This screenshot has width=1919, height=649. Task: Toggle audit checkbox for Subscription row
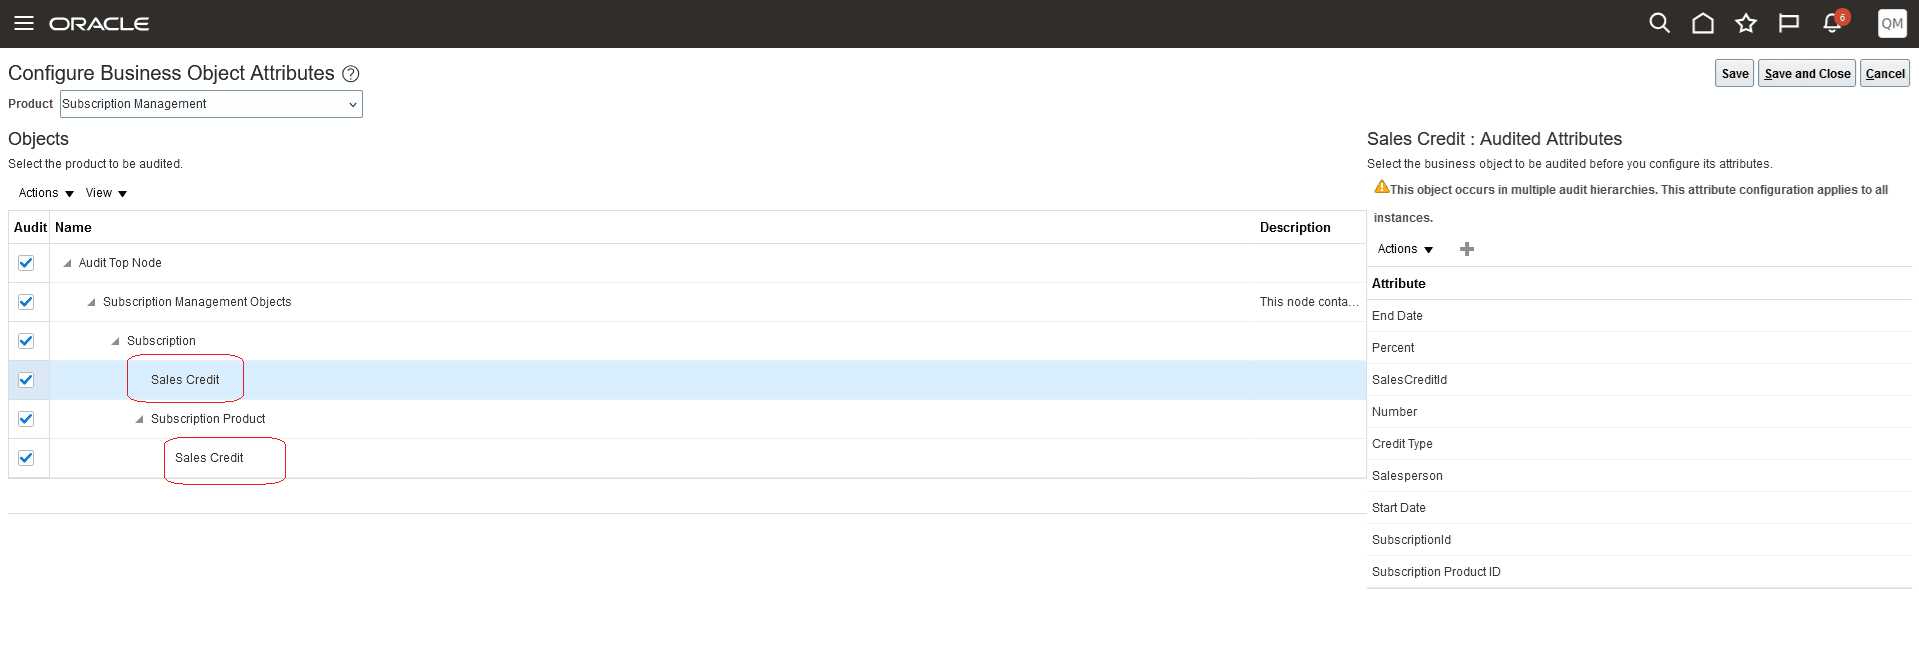click(x=26, y=341)
